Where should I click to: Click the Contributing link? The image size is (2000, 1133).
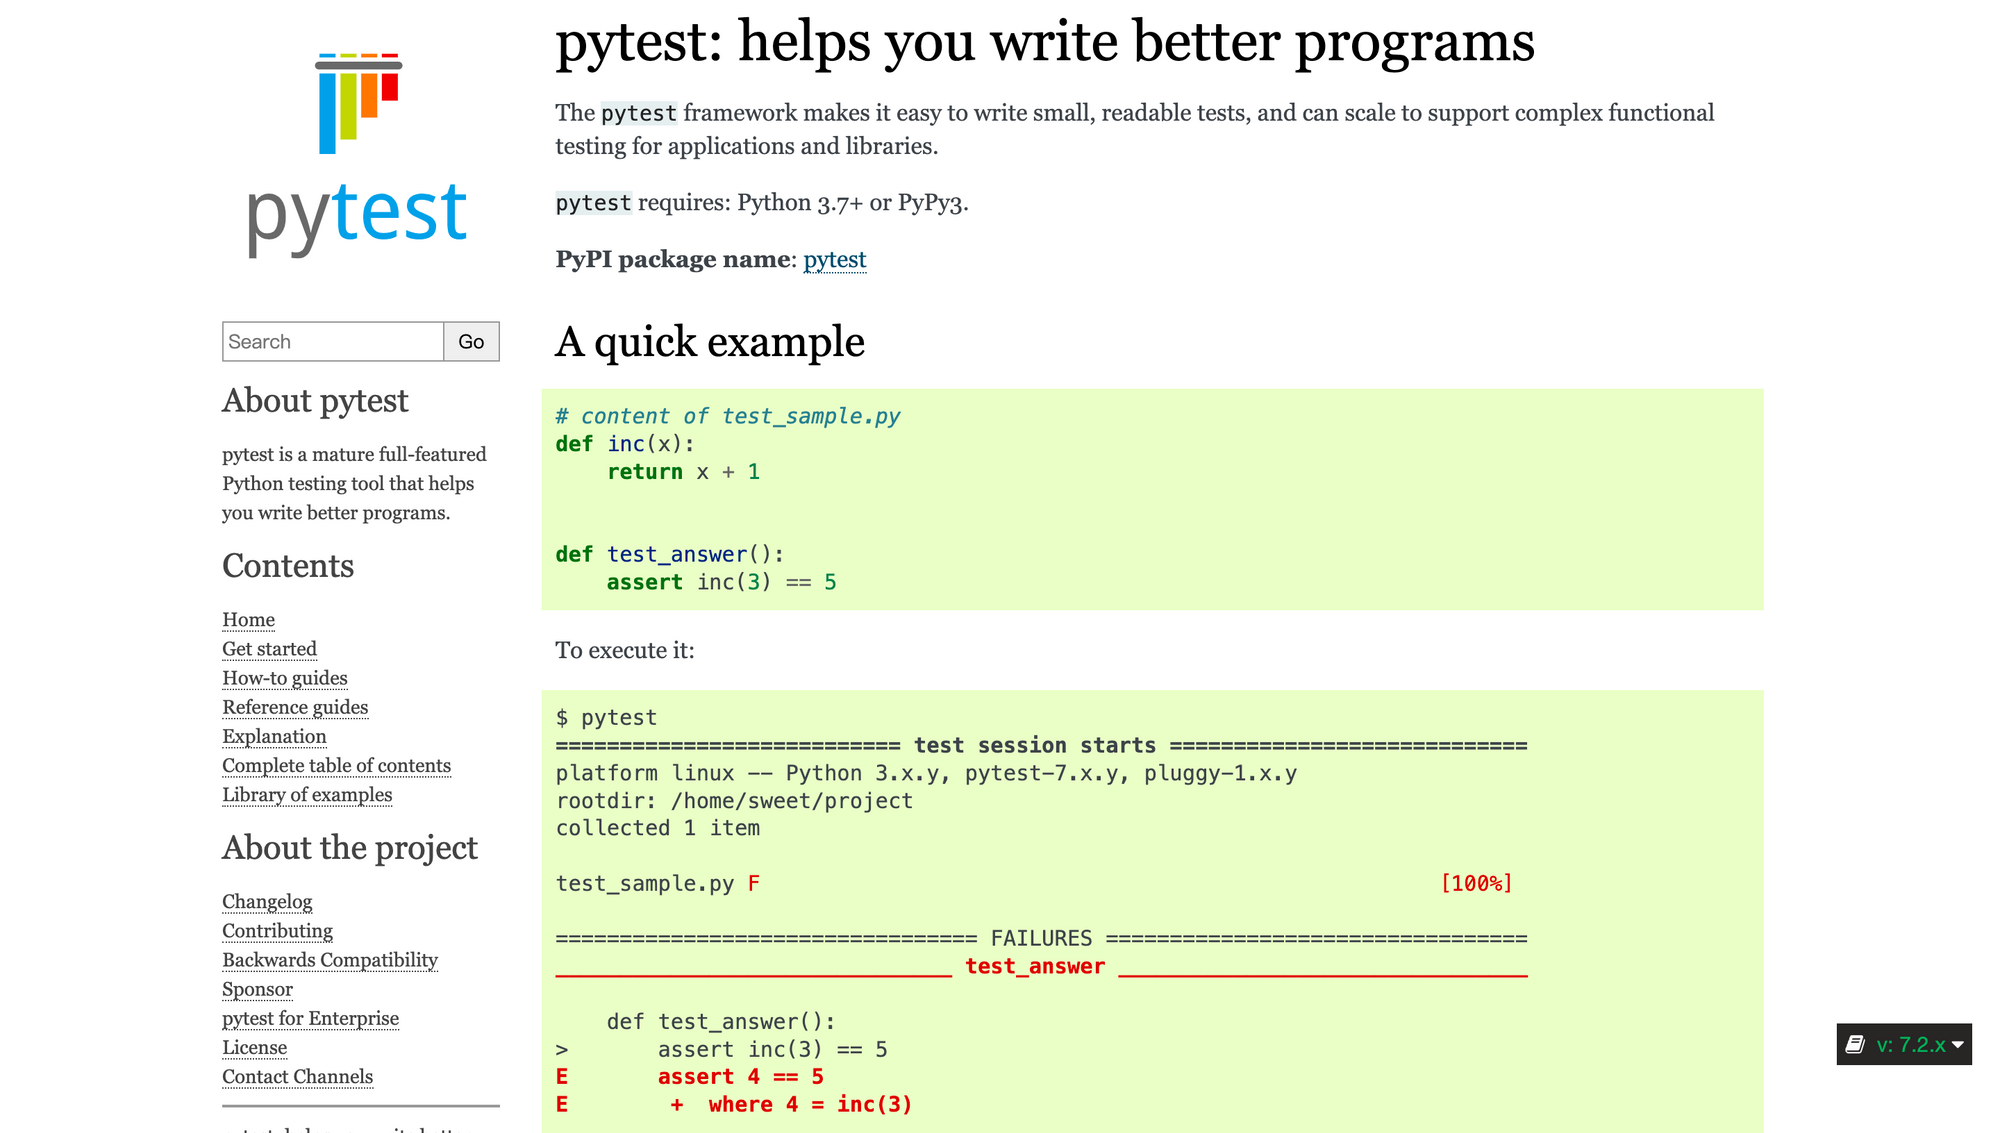276,930
